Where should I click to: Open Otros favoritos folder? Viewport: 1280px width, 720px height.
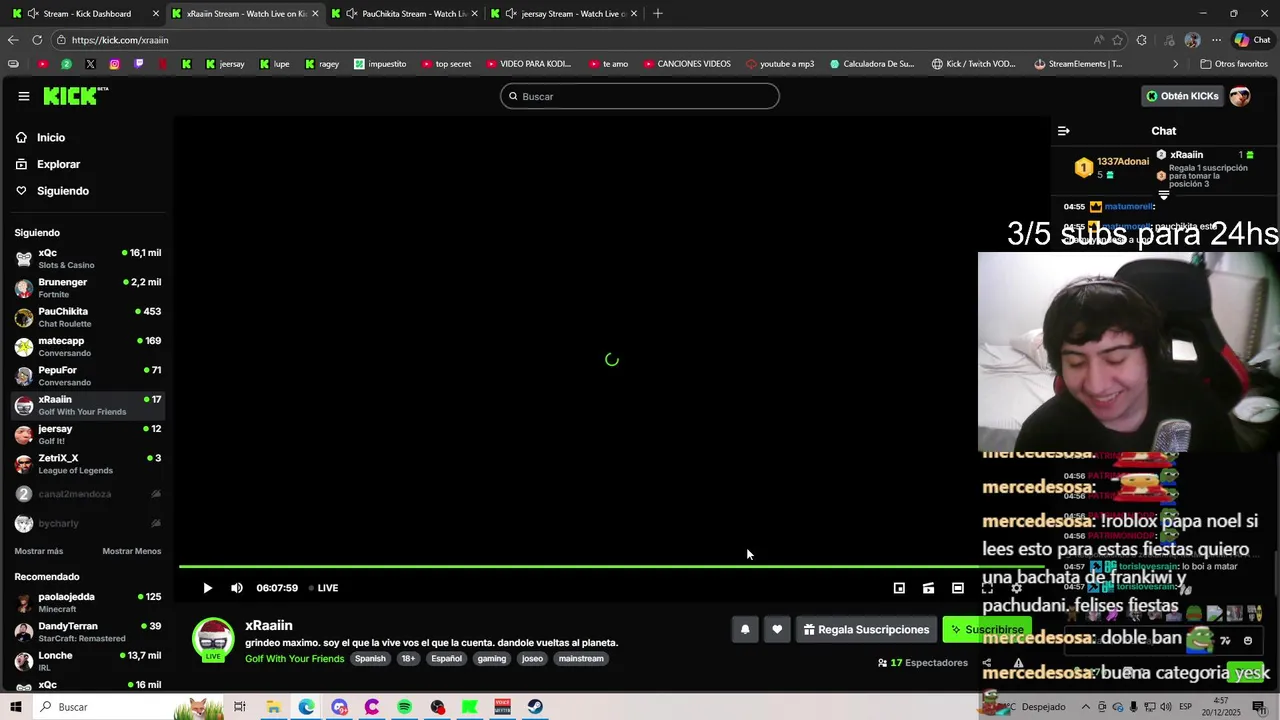pyautogui.click(x=1233, y=64)
